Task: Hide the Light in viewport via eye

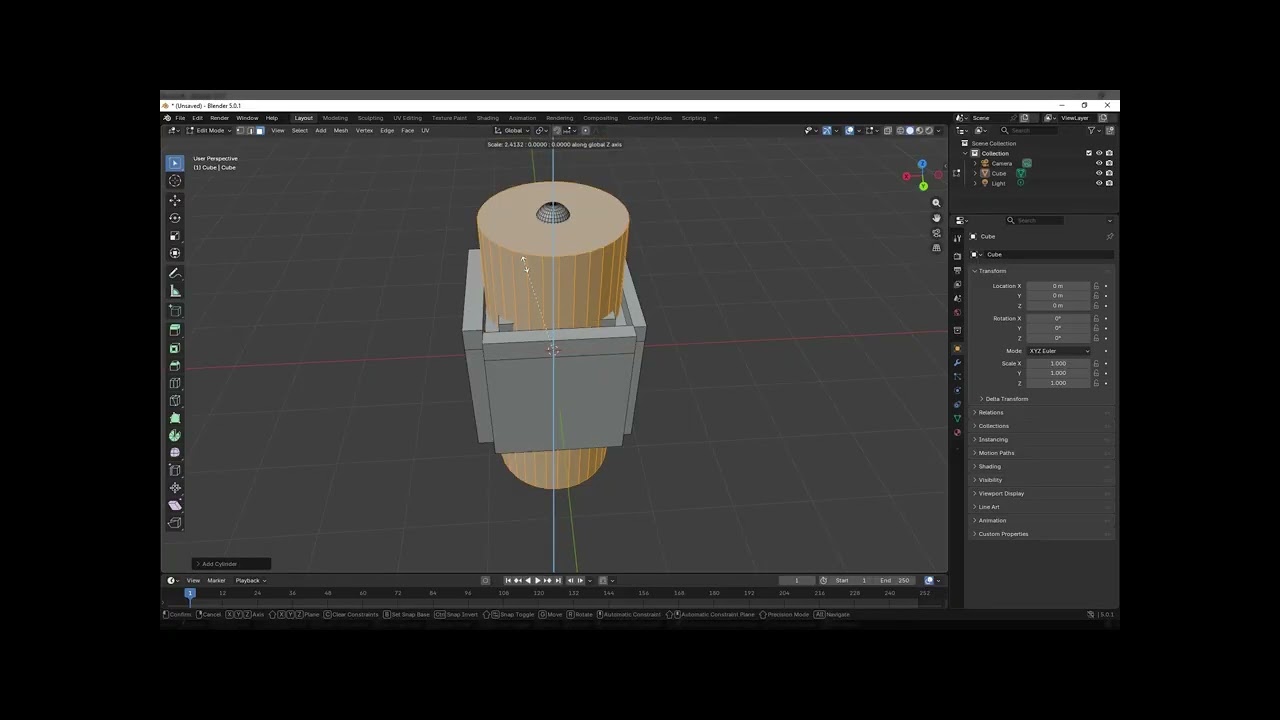Action: [x=1099, y=183]
